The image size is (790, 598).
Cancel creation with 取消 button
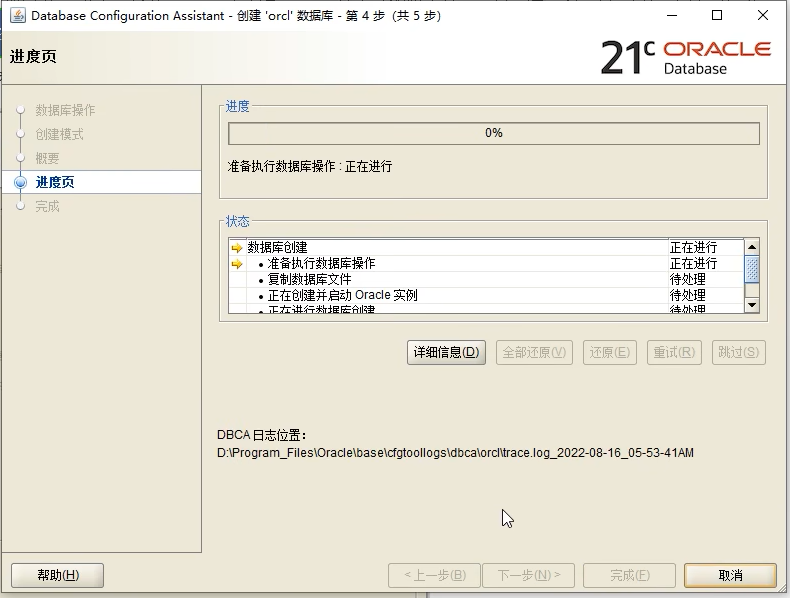coord(730,575)
